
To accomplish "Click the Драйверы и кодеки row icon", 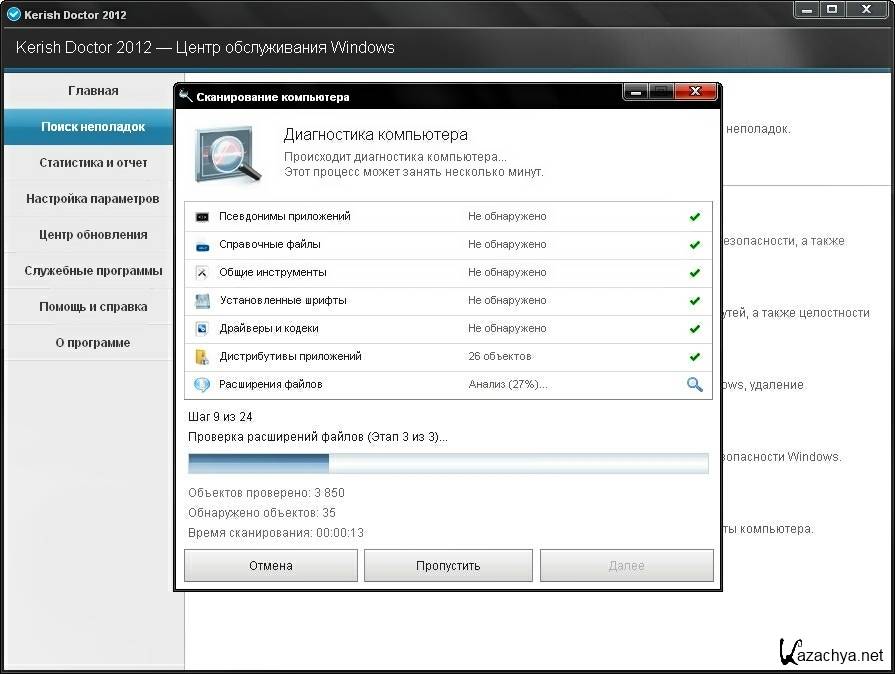I will [202, 328].
